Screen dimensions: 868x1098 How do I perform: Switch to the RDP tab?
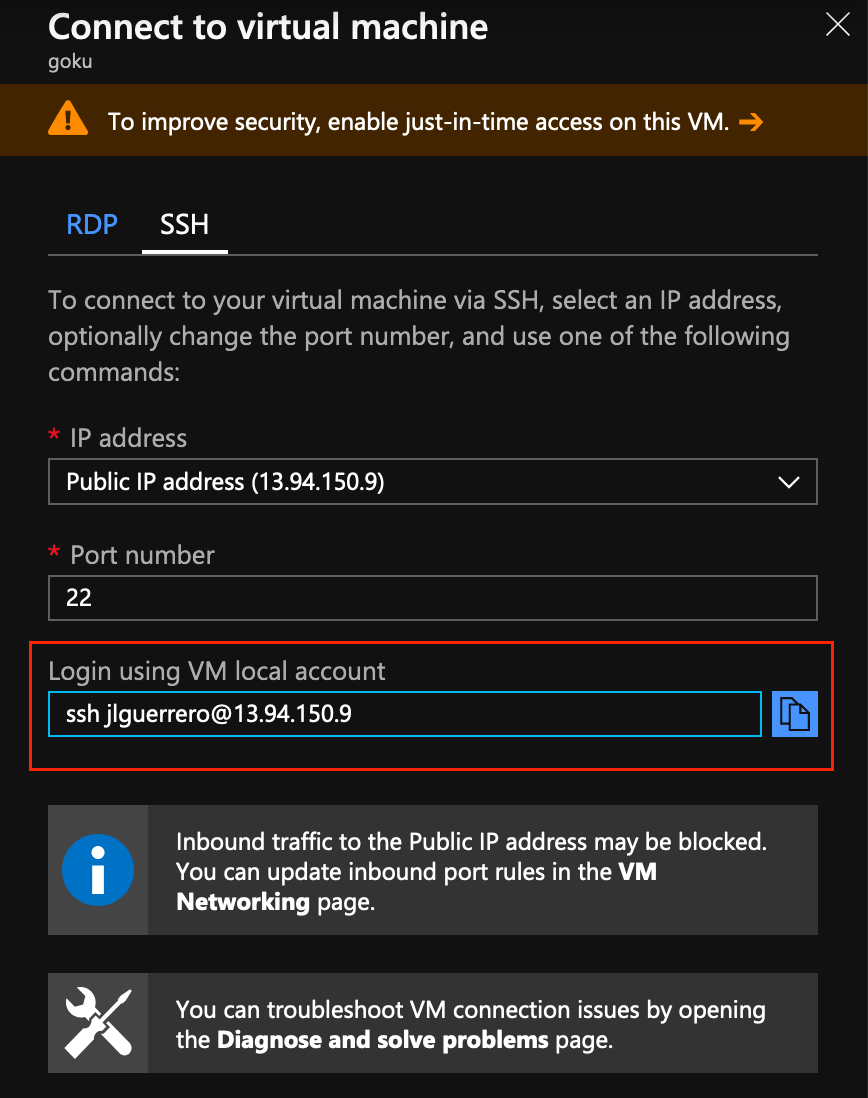coord(91,224)
